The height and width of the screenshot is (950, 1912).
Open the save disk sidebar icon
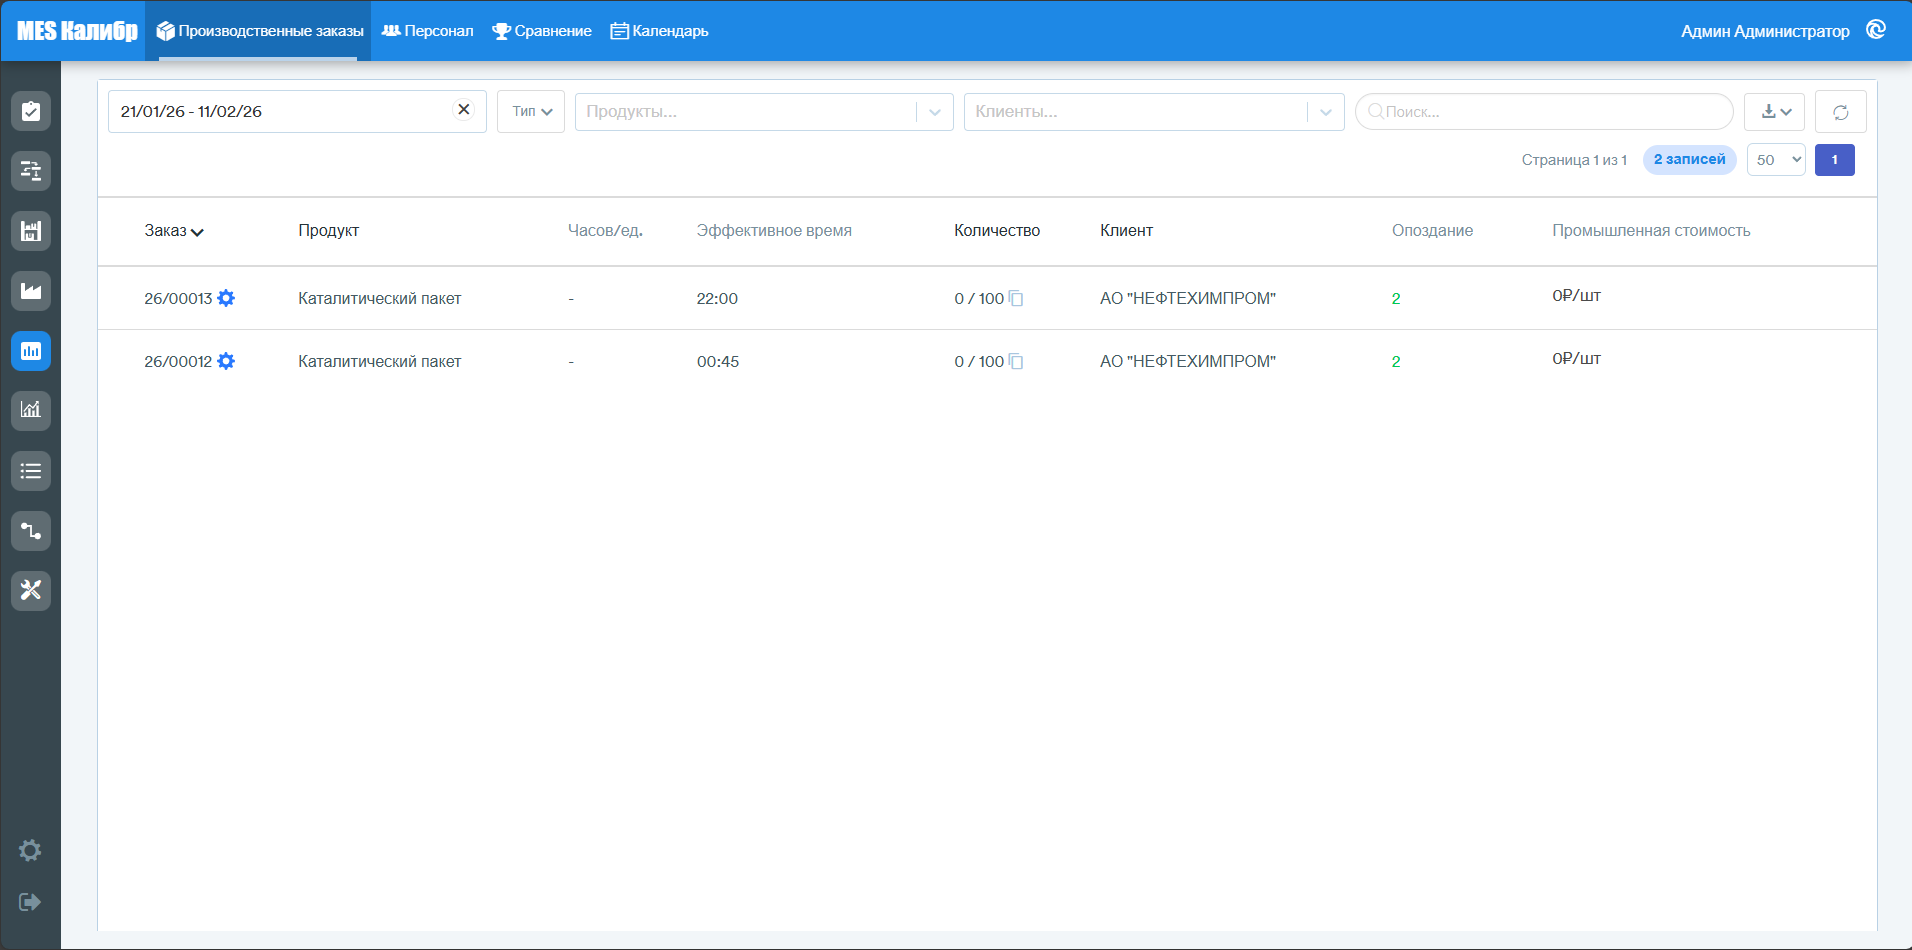point(31,231)
